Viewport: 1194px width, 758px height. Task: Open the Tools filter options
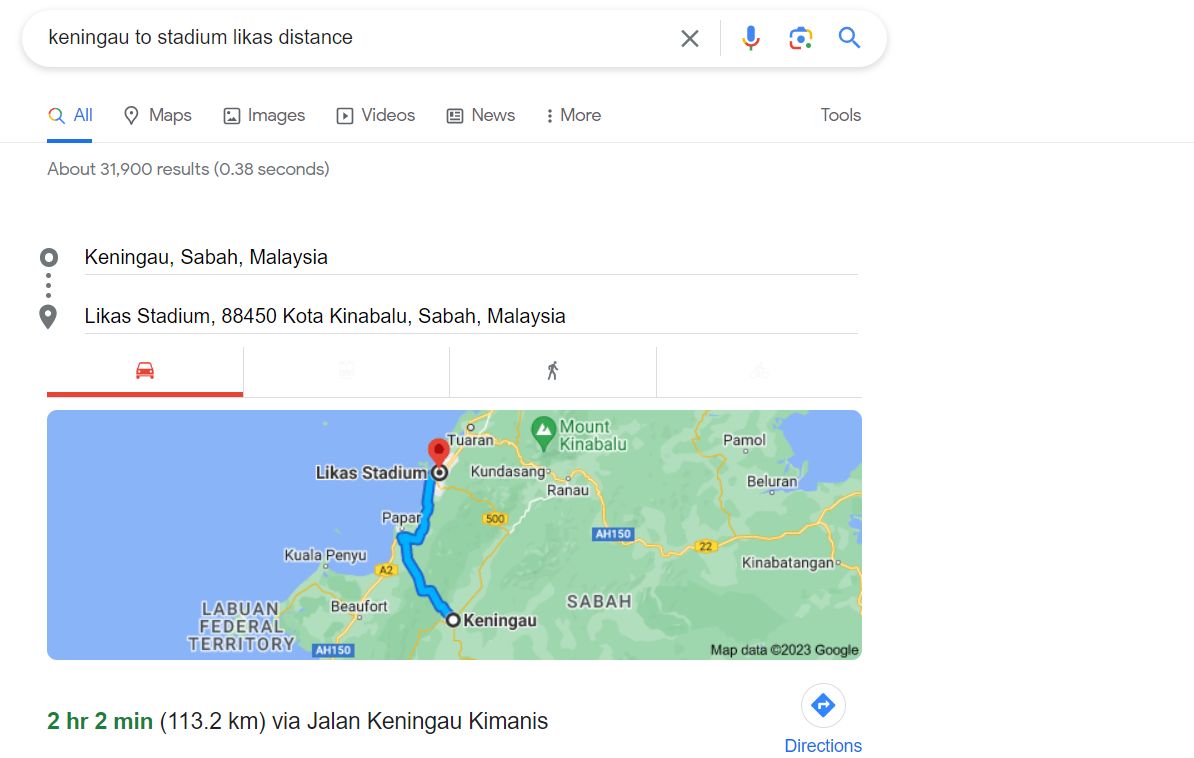coord(841,115)
